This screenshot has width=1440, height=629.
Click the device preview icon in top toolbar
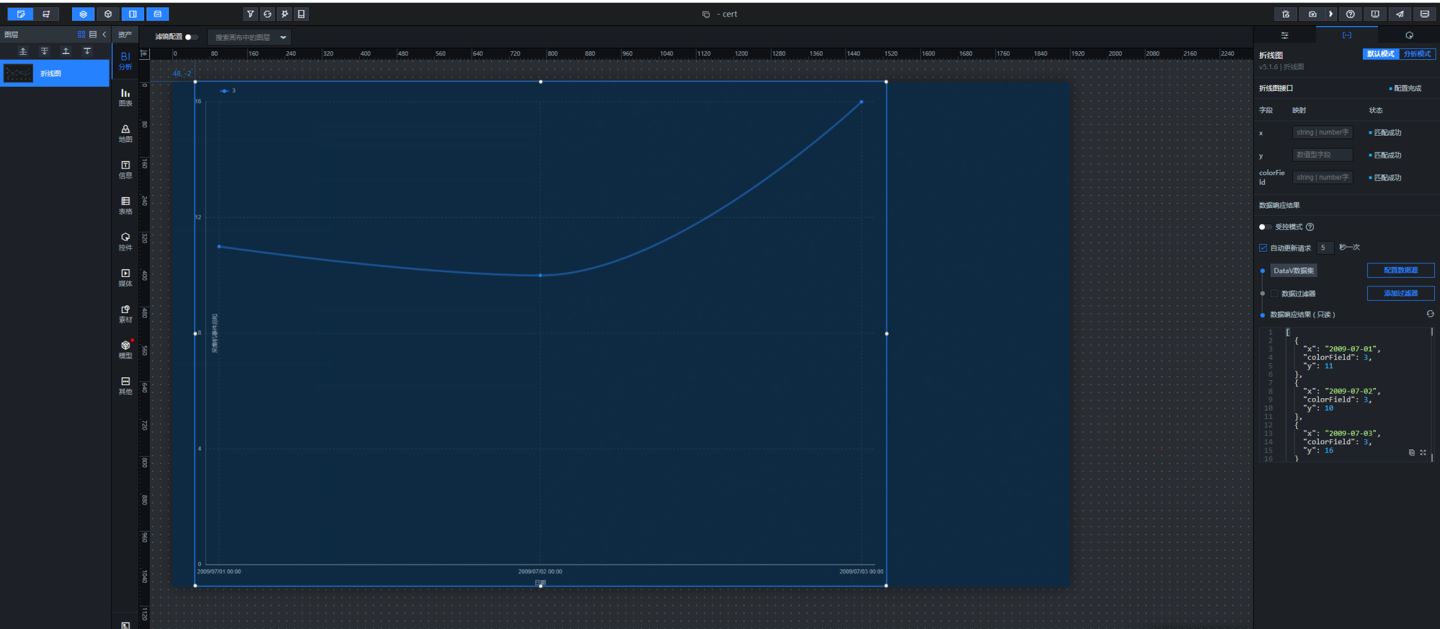coord(301,14)
